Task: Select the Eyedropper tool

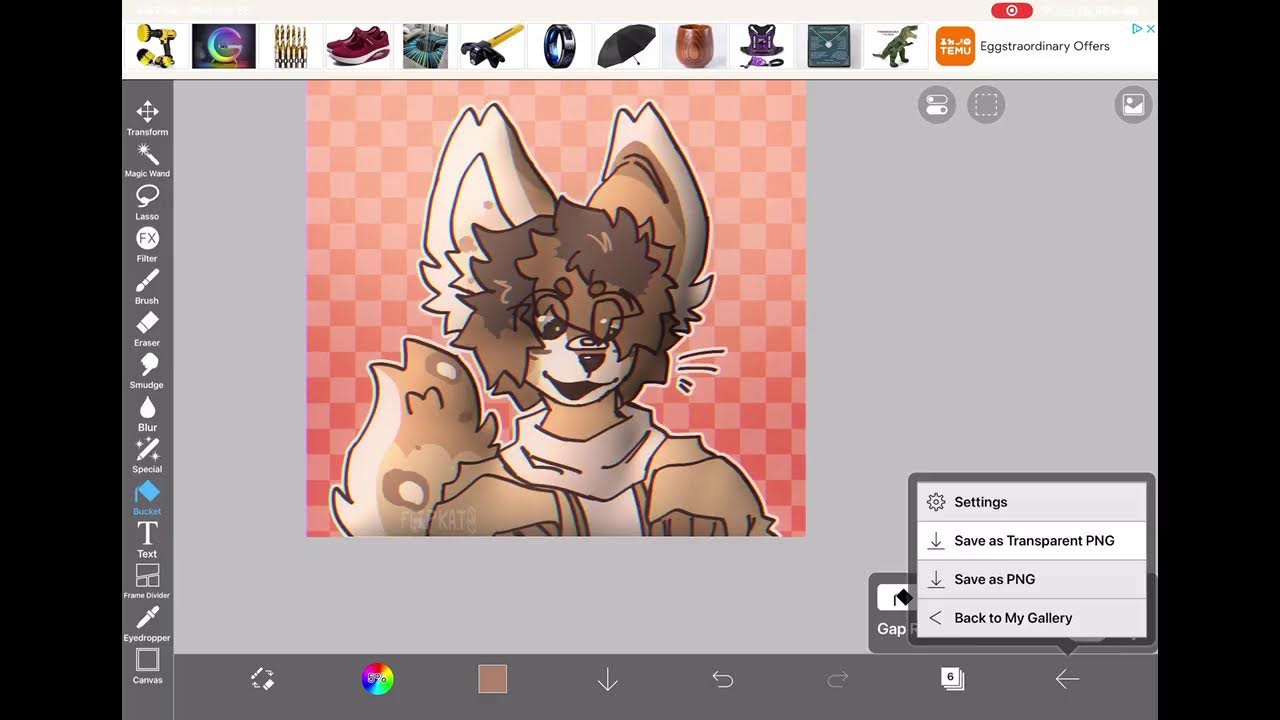Action: (x=147, y=624)
